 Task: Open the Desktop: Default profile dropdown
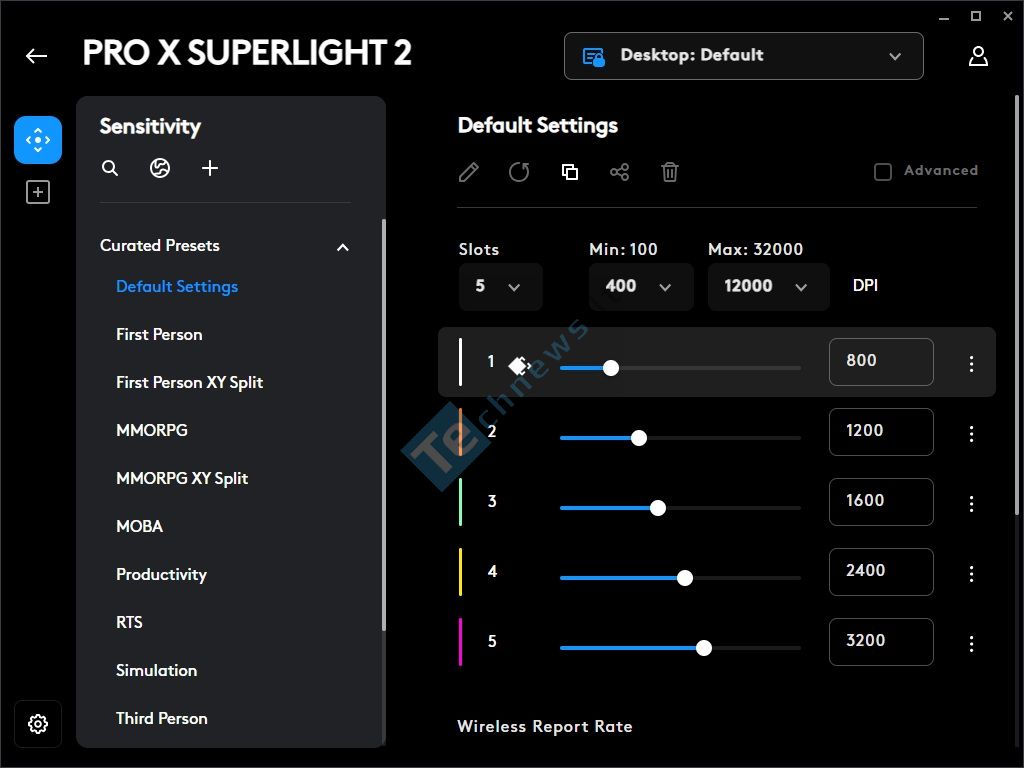click(744, 56)
